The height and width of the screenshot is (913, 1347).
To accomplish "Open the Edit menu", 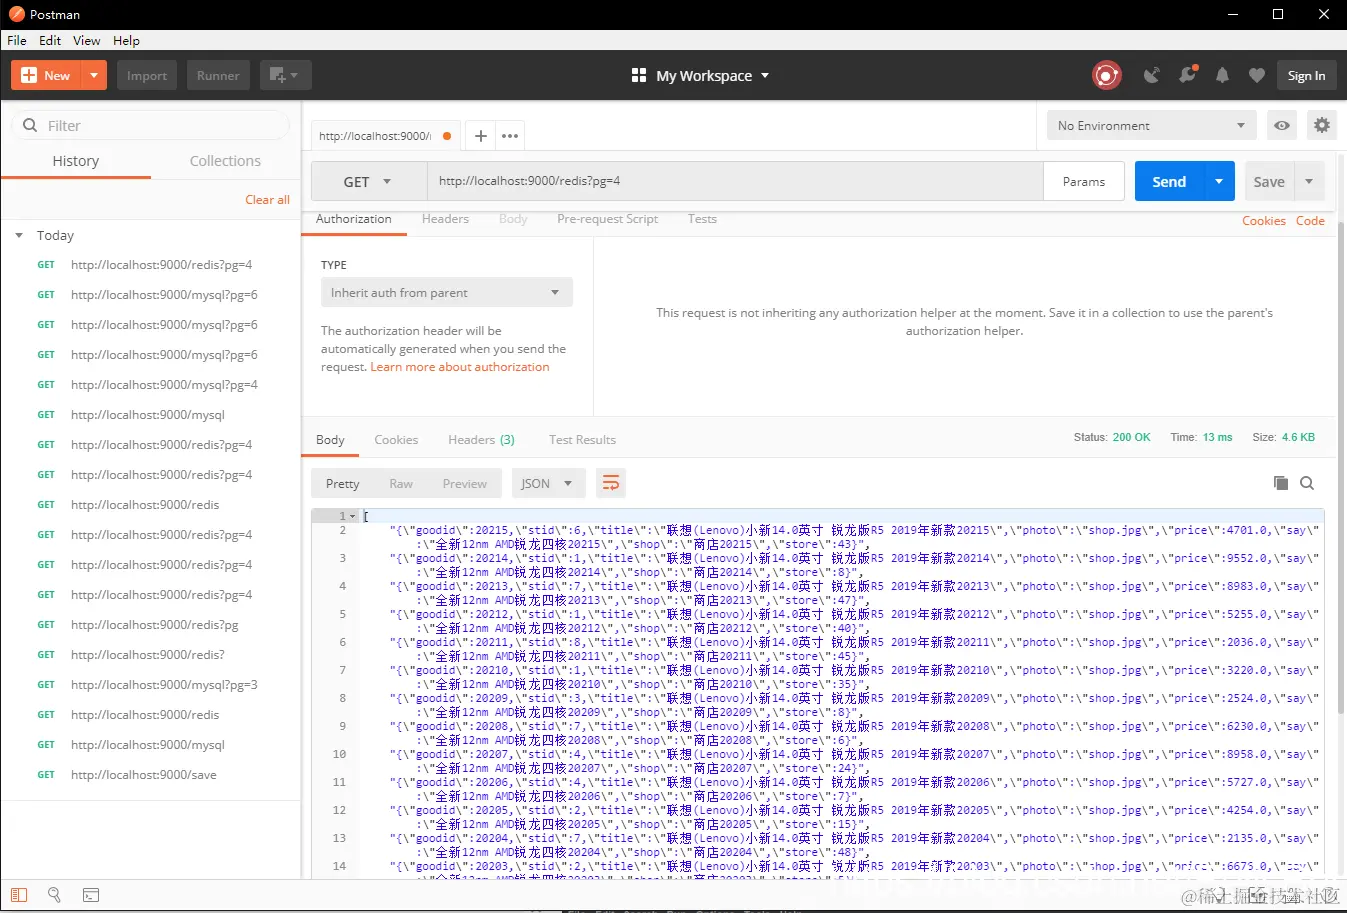I will [50, 41].
